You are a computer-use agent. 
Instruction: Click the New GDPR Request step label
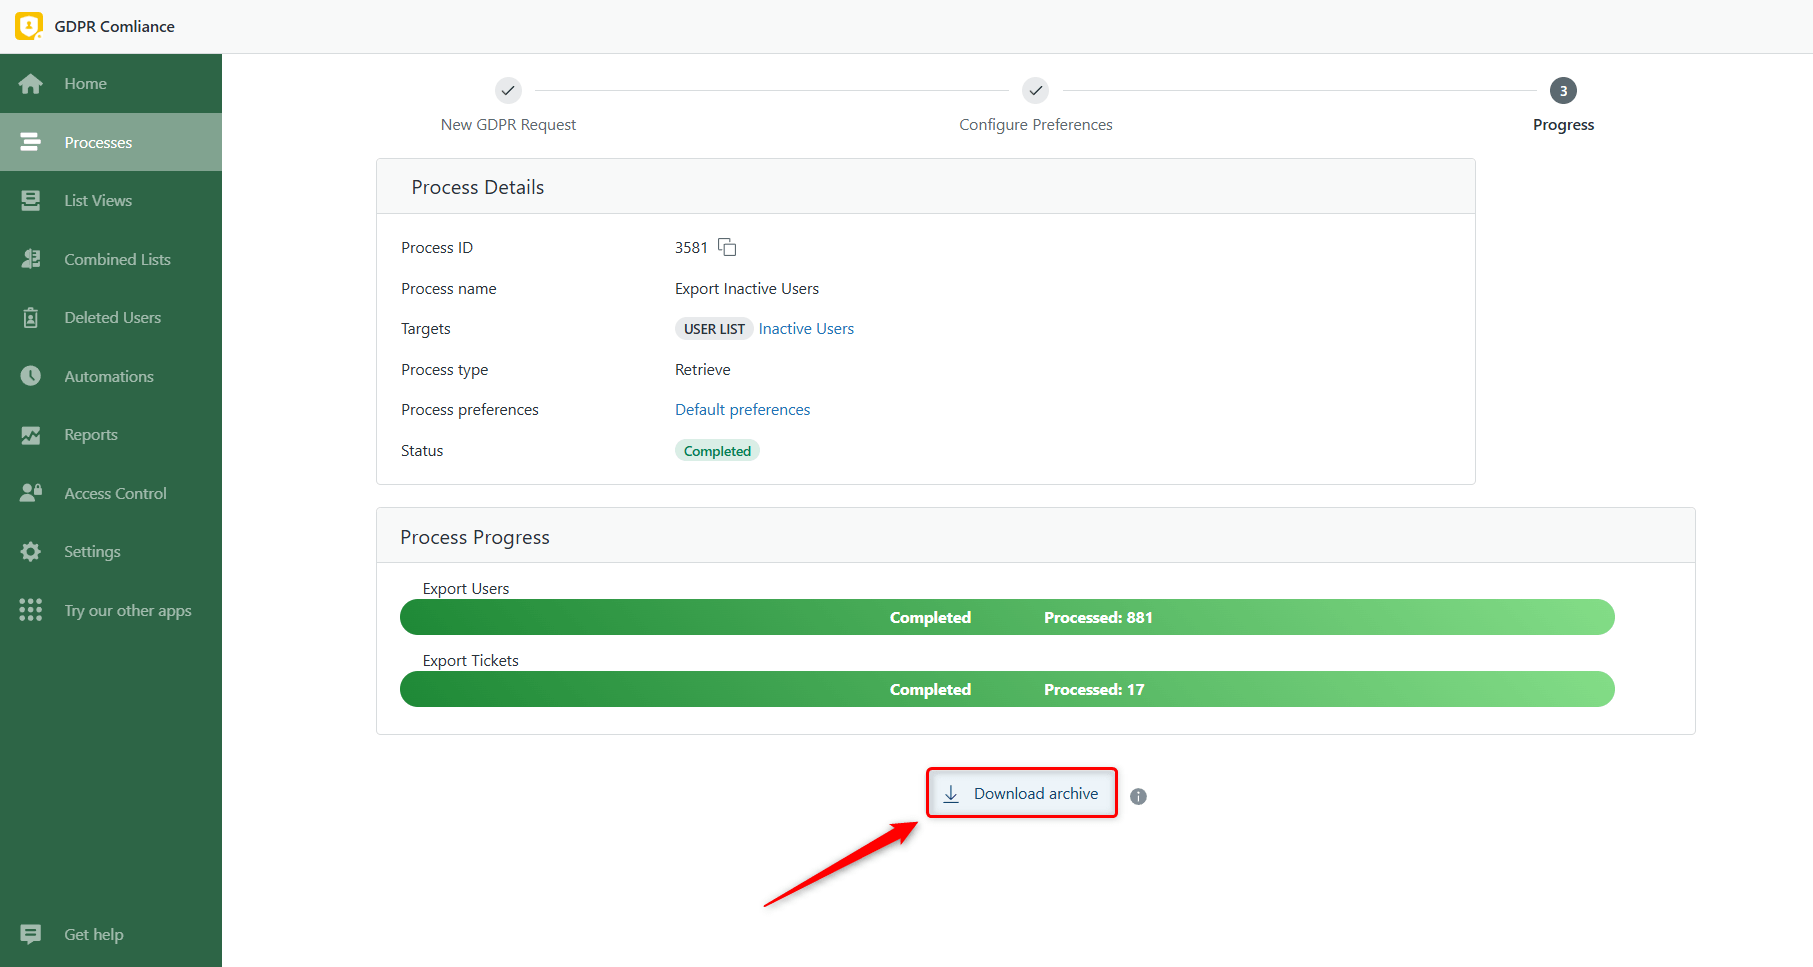coord(508,125)
